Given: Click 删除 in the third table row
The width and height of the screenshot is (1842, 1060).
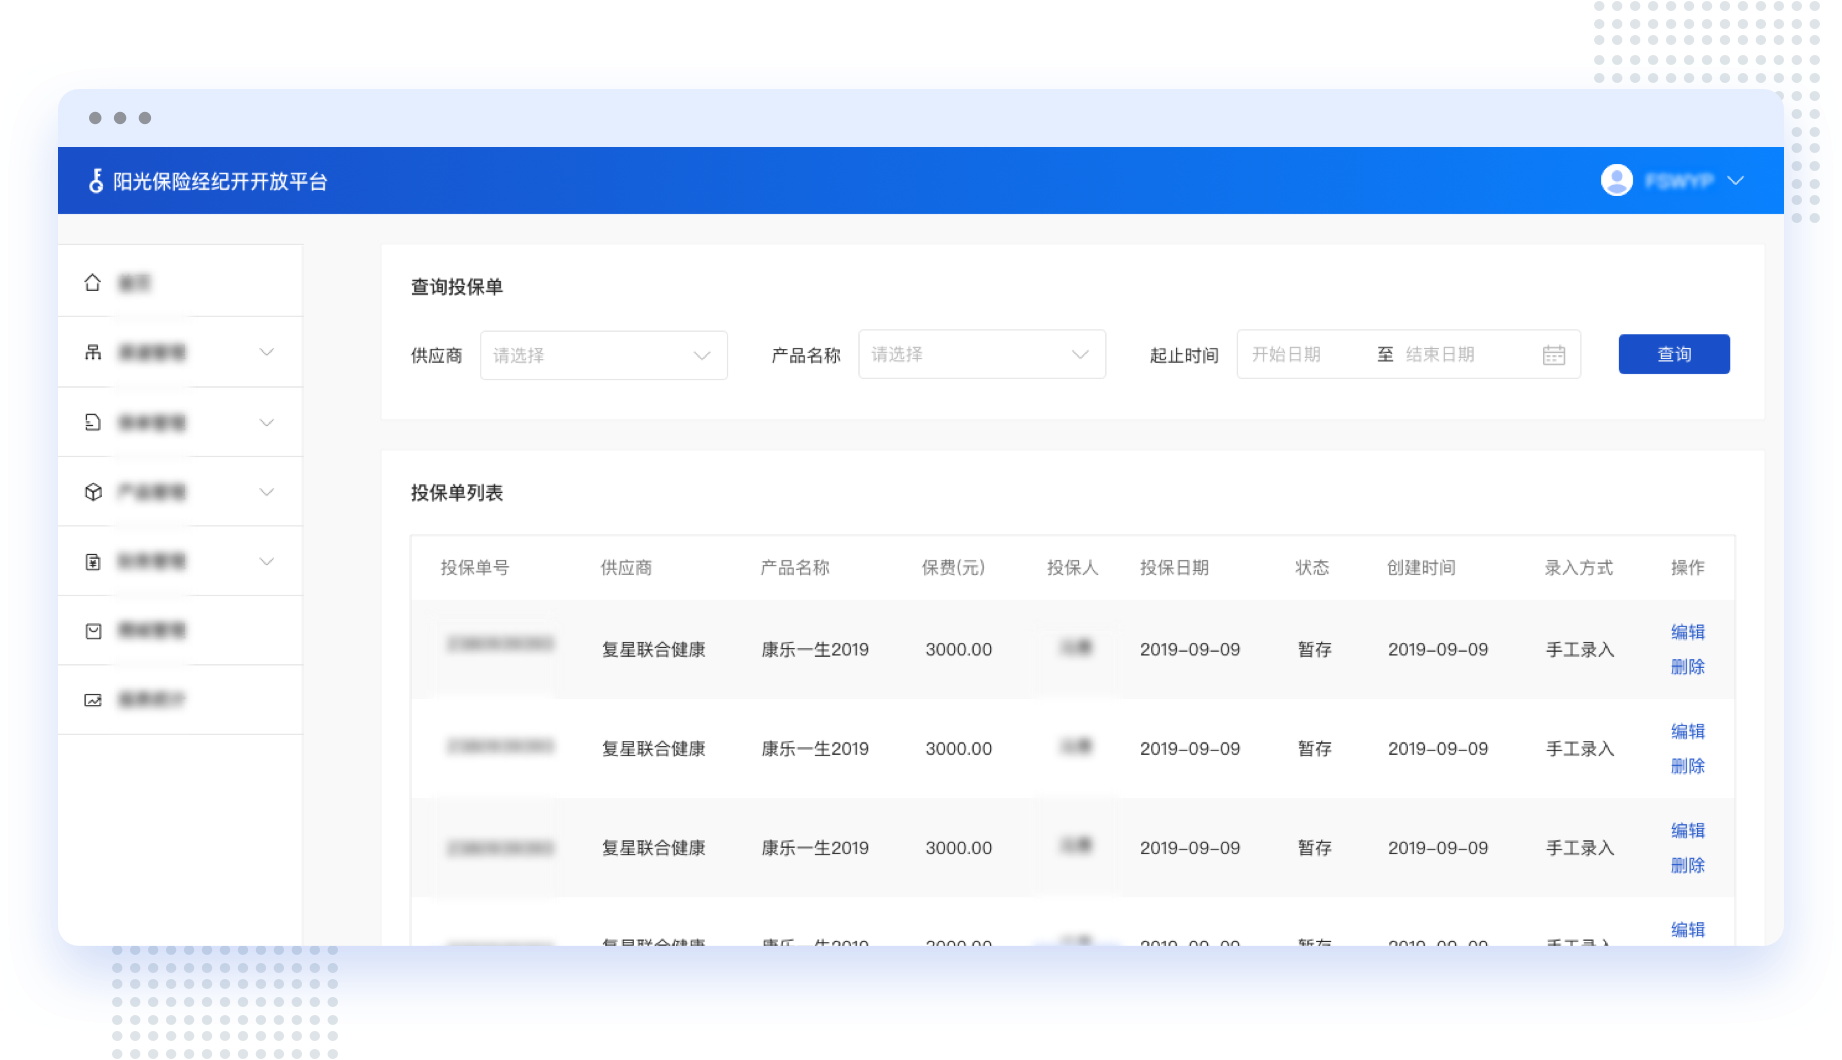Looking at the screenshot, I should tap(1688, 865).
